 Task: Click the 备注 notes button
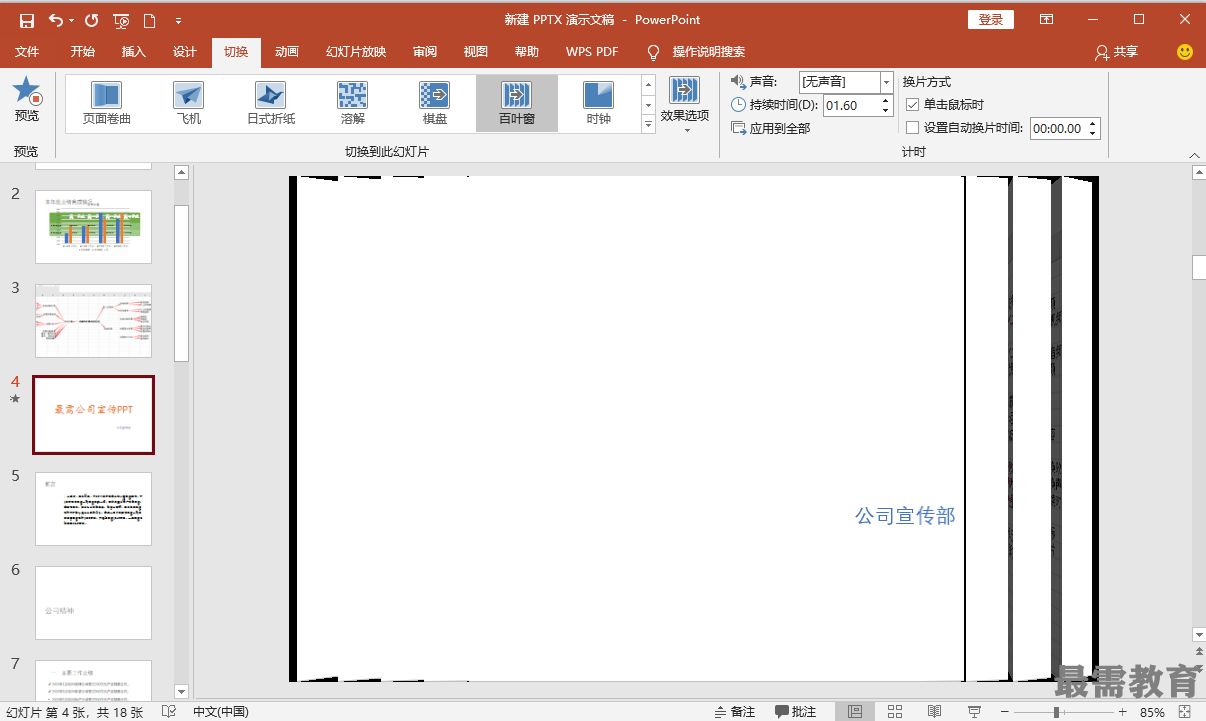pyautogui.click(x=735, y=712)
